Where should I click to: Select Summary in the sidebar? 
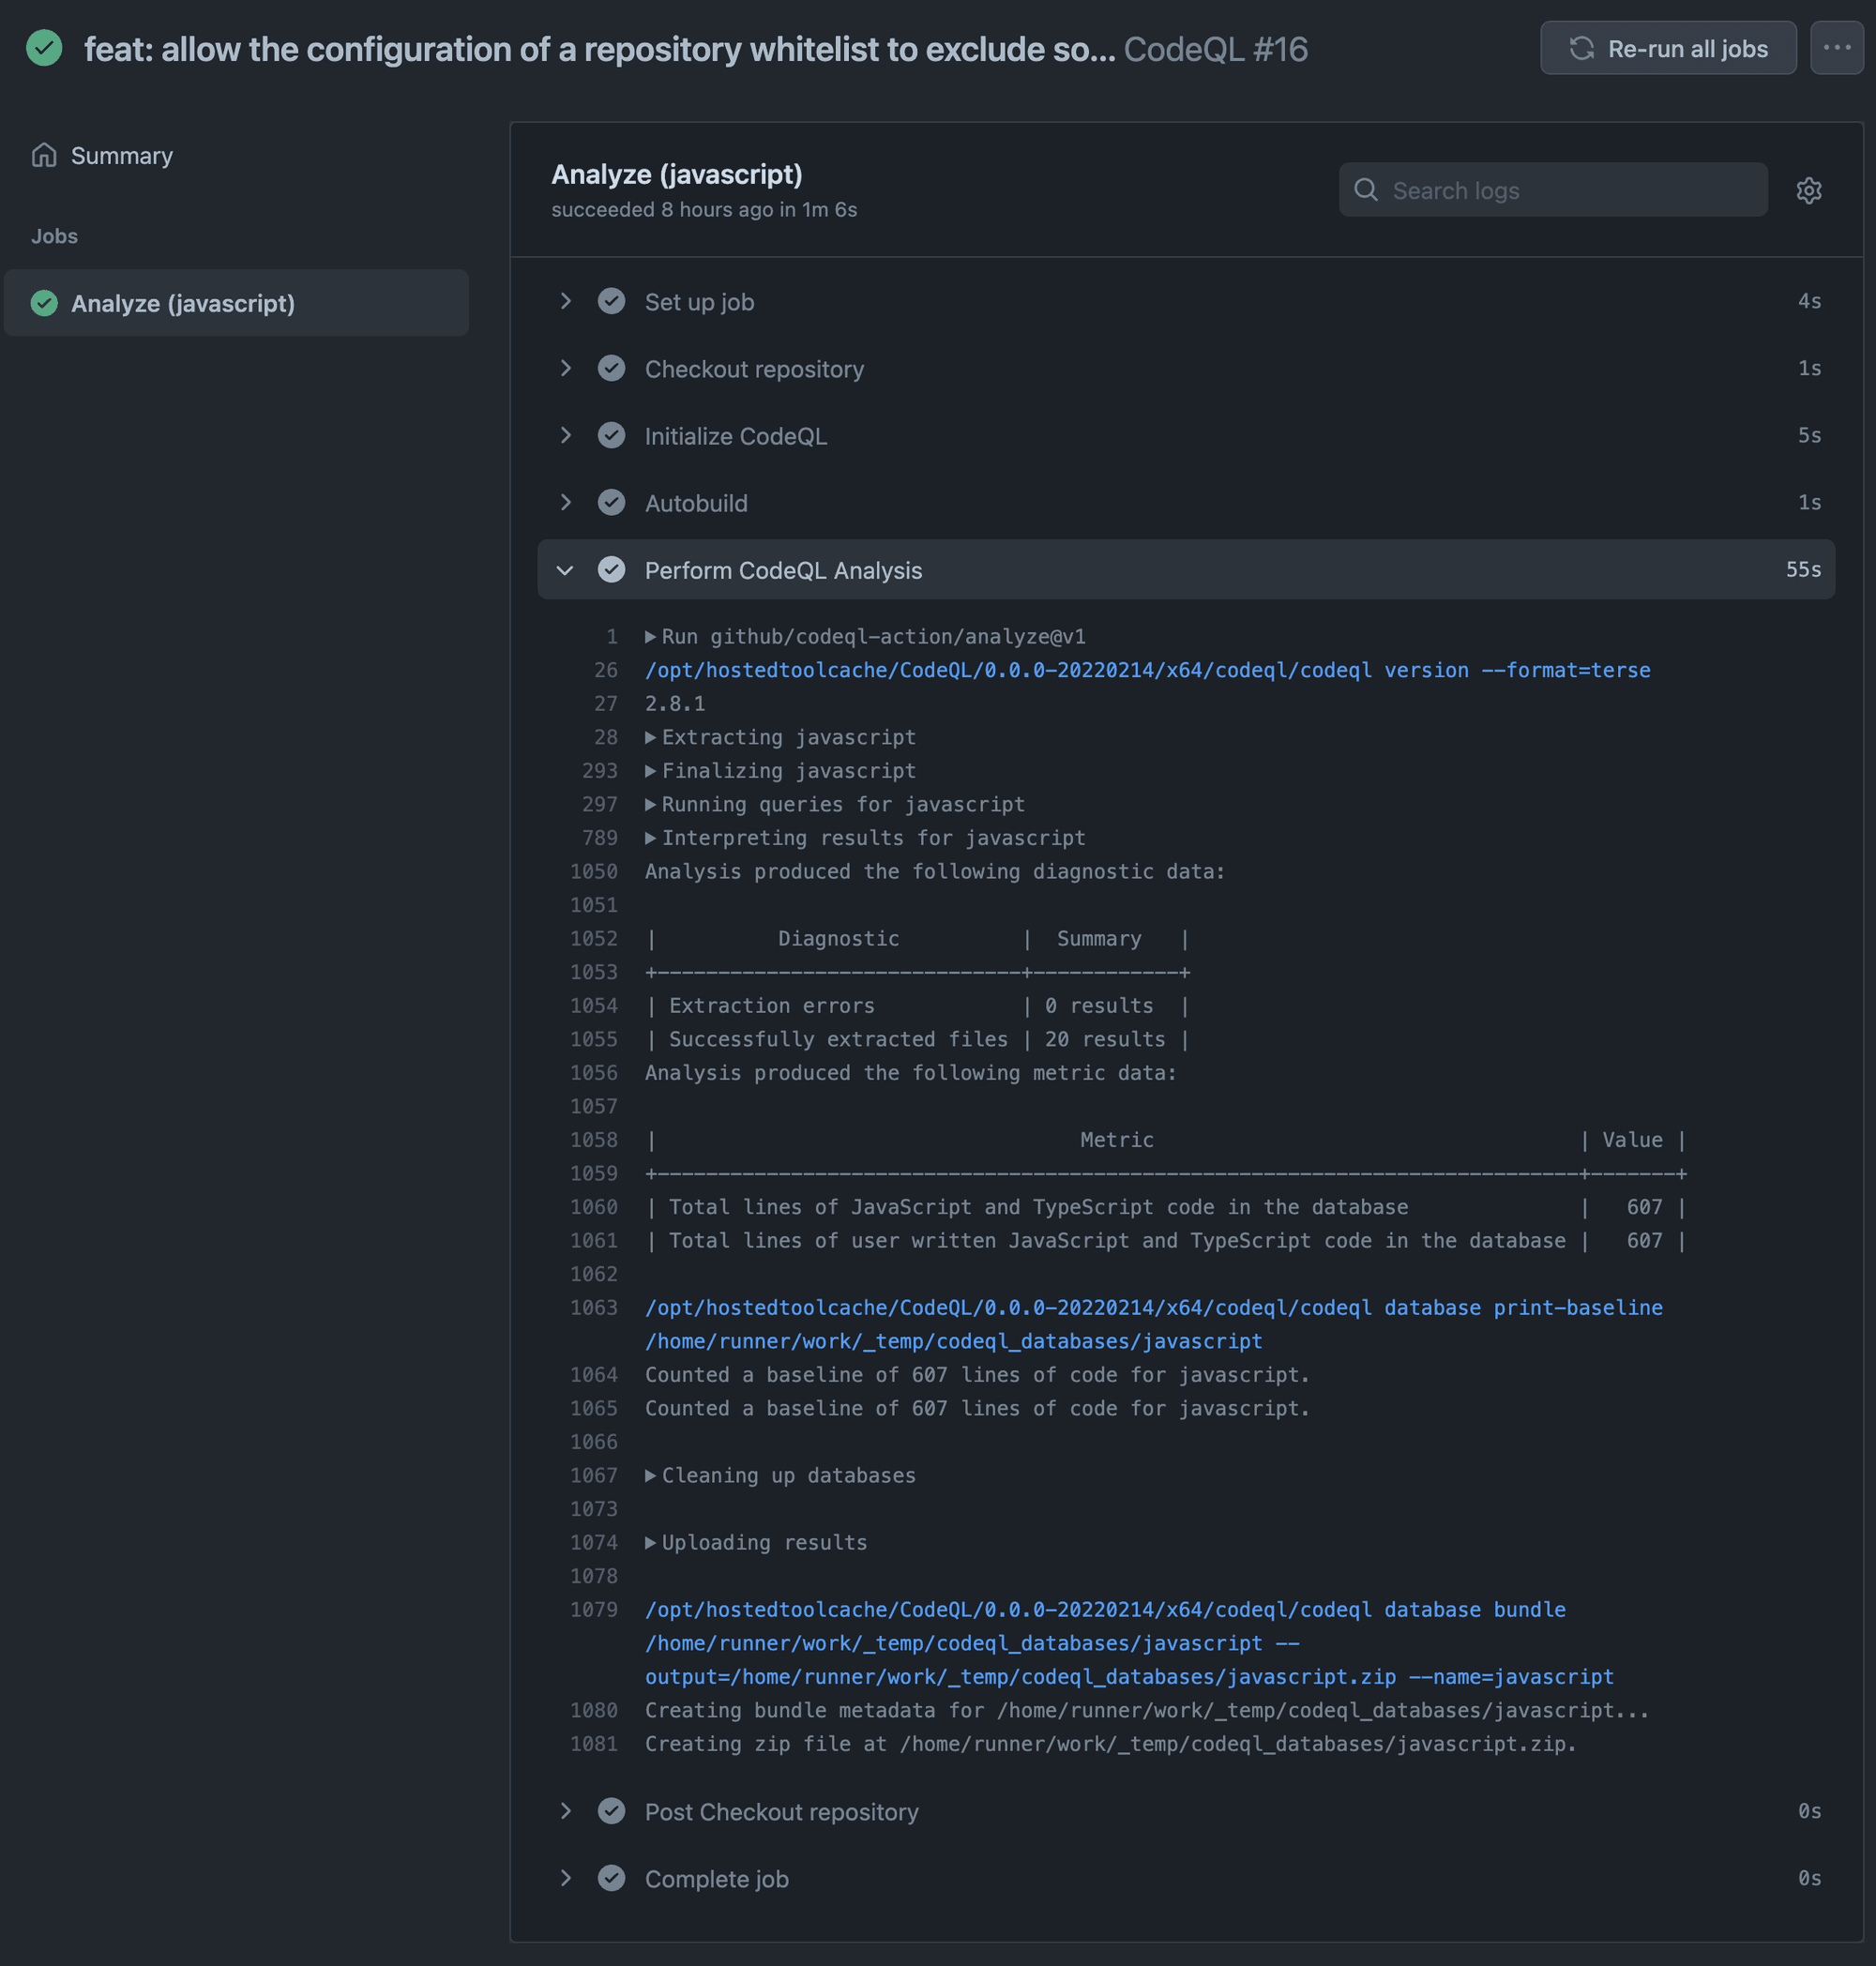coord(121,155)
